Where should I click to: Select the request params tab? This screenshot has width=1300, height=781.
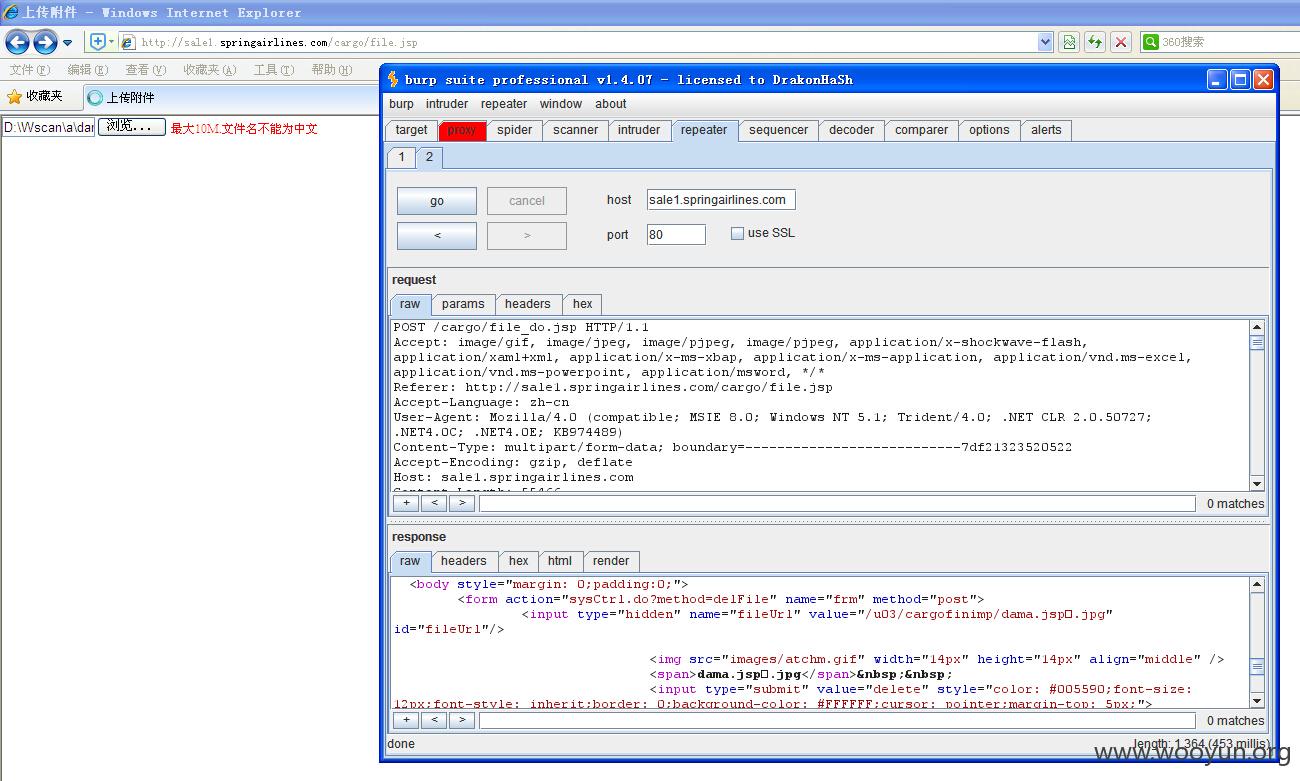coord(463,304)
